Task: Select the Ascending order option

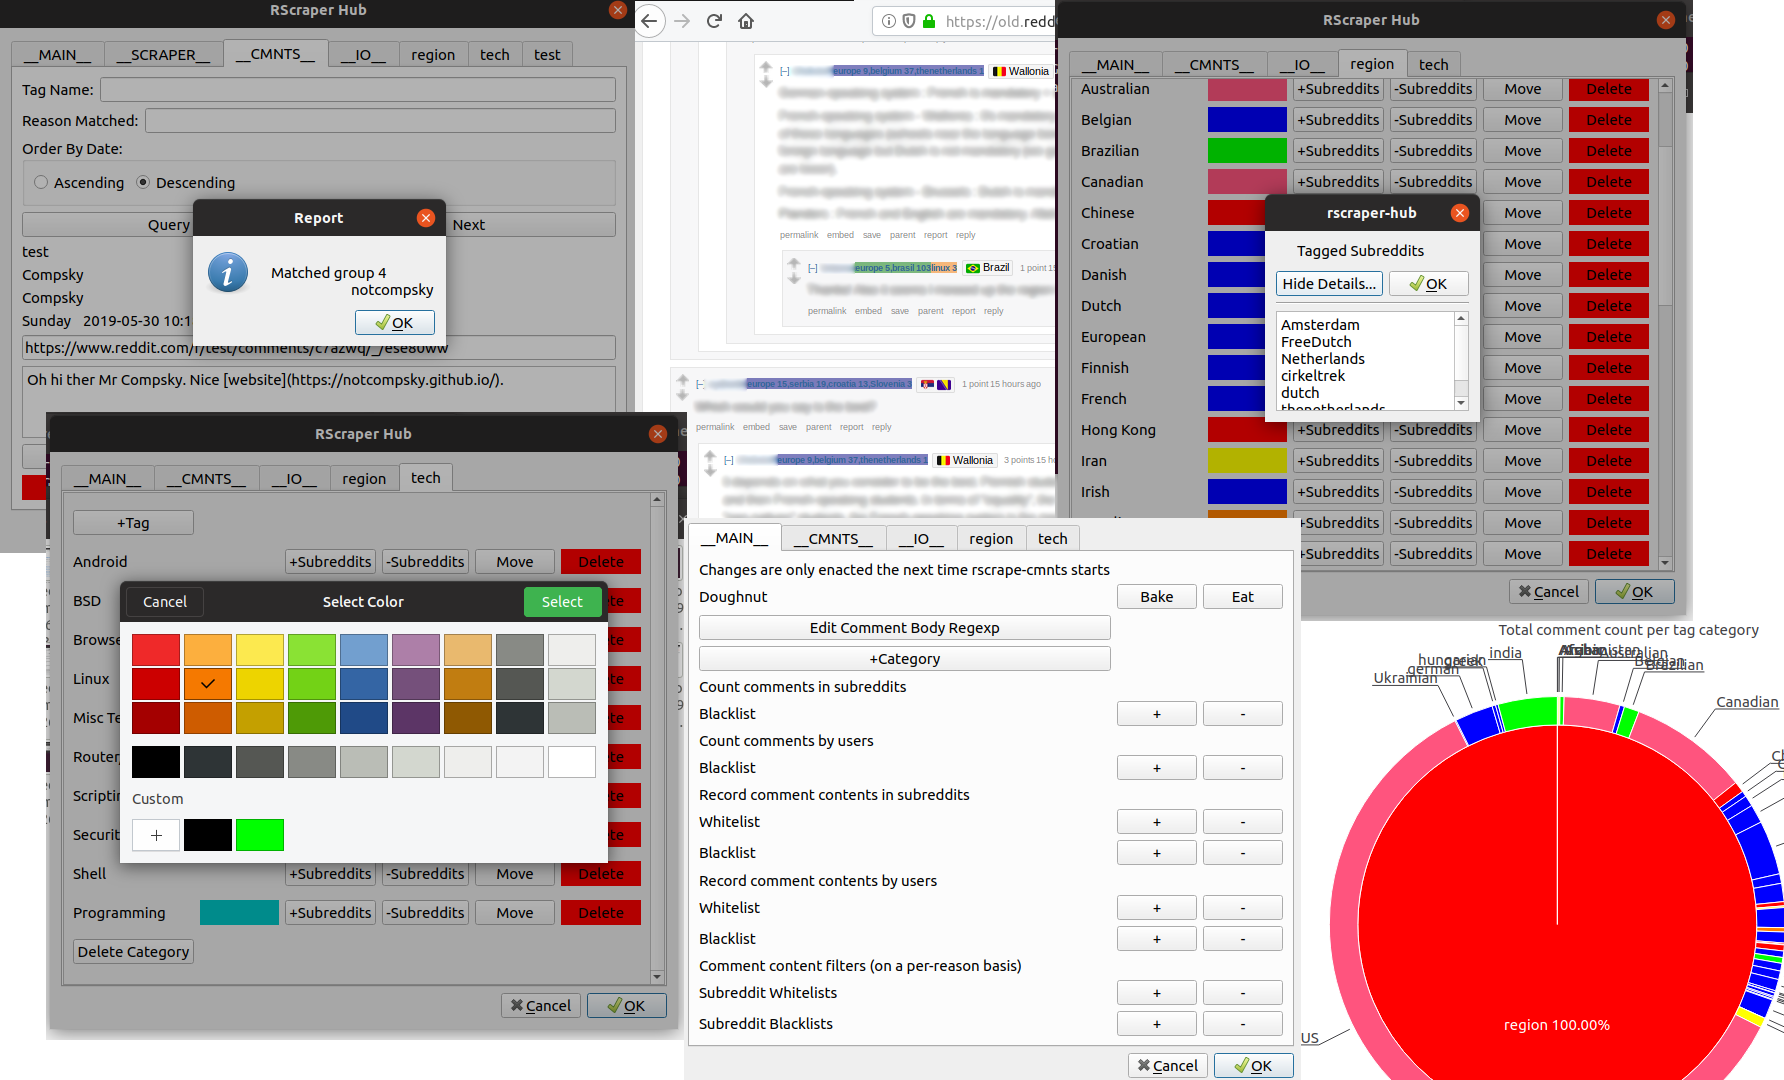Action: (41, 182)
